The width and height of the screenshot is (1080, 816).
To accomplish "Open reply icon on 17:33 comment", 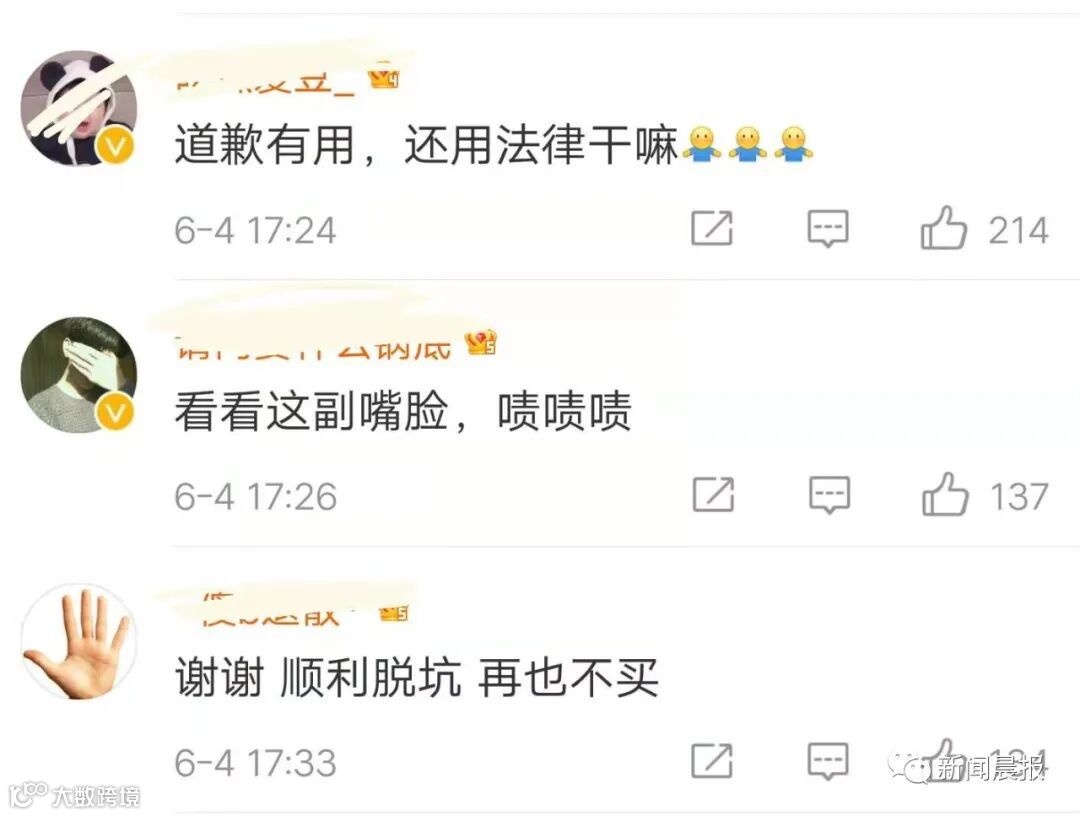I will (828, 762).
